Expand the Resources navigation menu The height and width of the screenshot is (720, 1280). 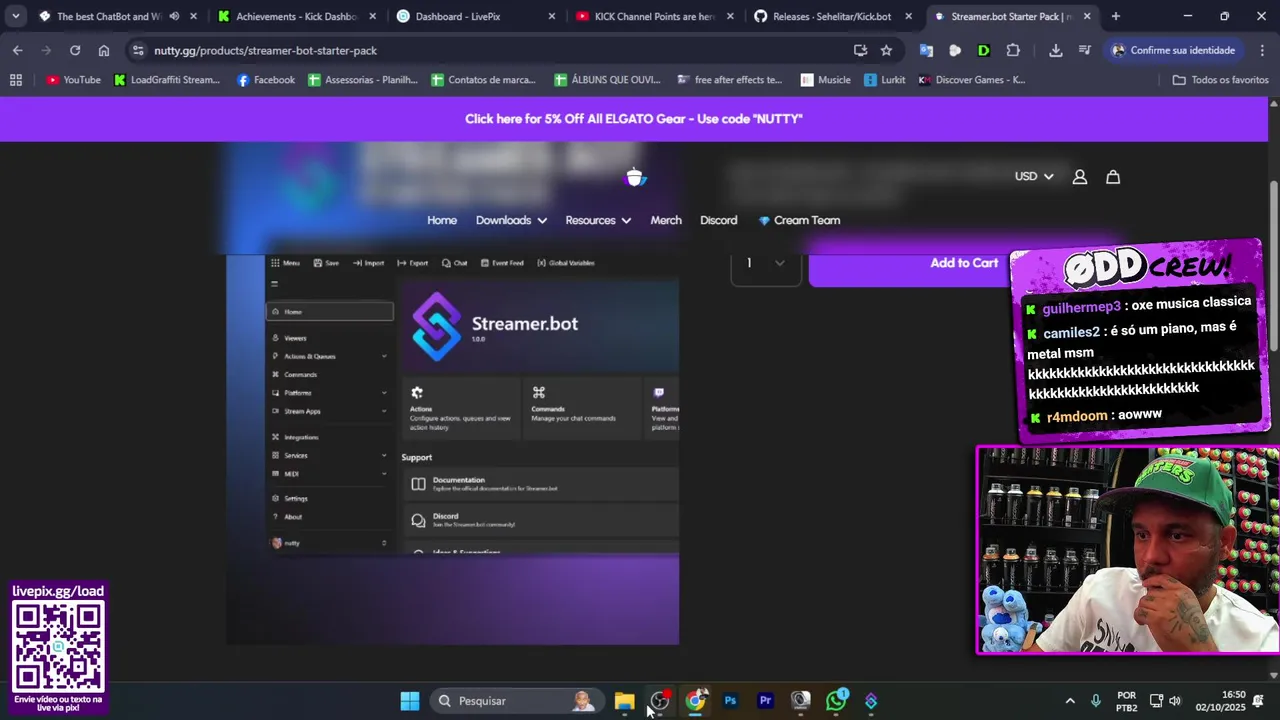[598, 220]
